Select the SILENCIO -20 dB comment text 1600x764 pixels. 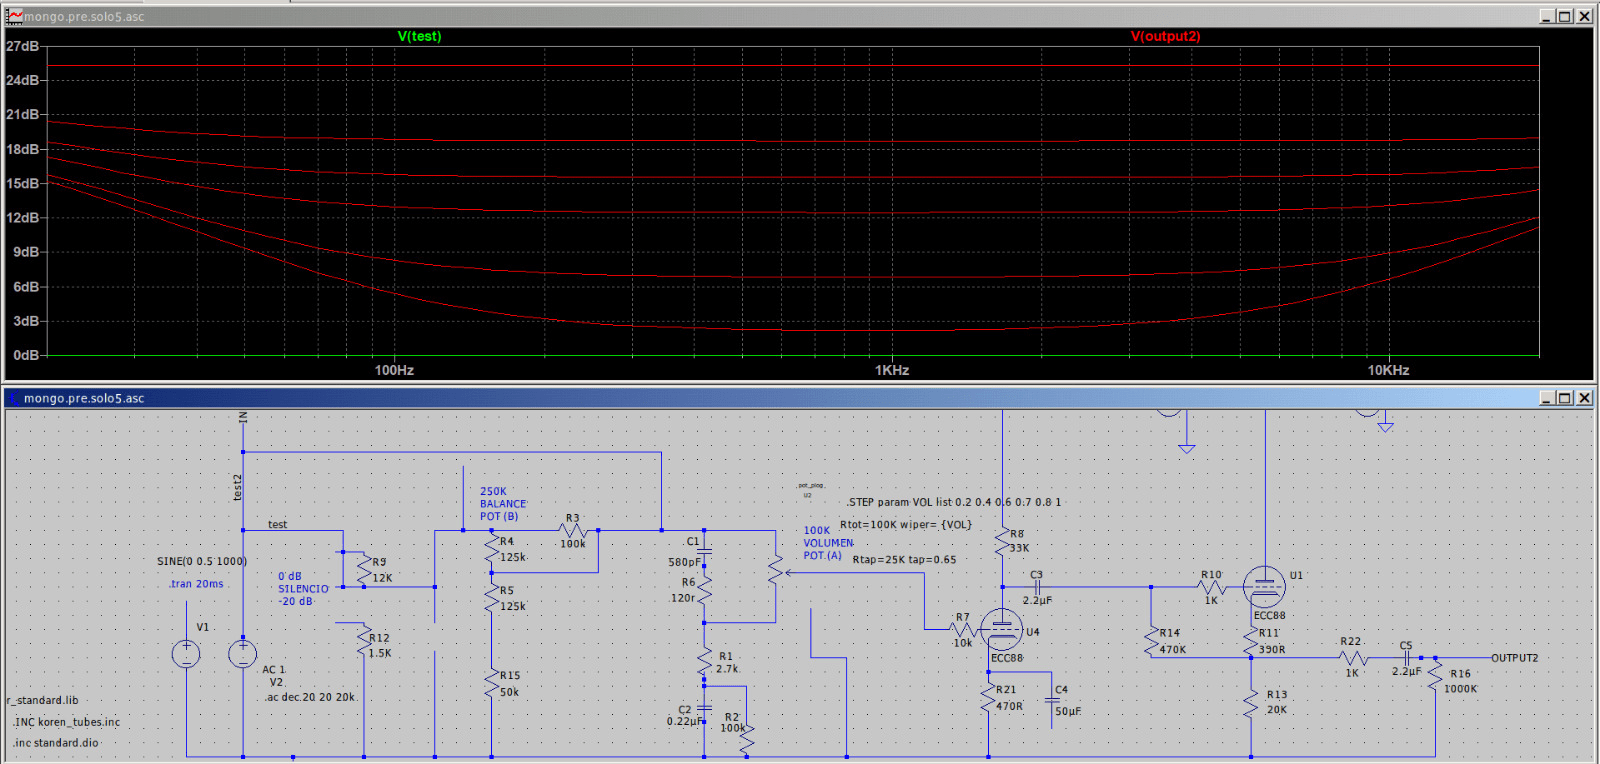click(x=303, y=595)
